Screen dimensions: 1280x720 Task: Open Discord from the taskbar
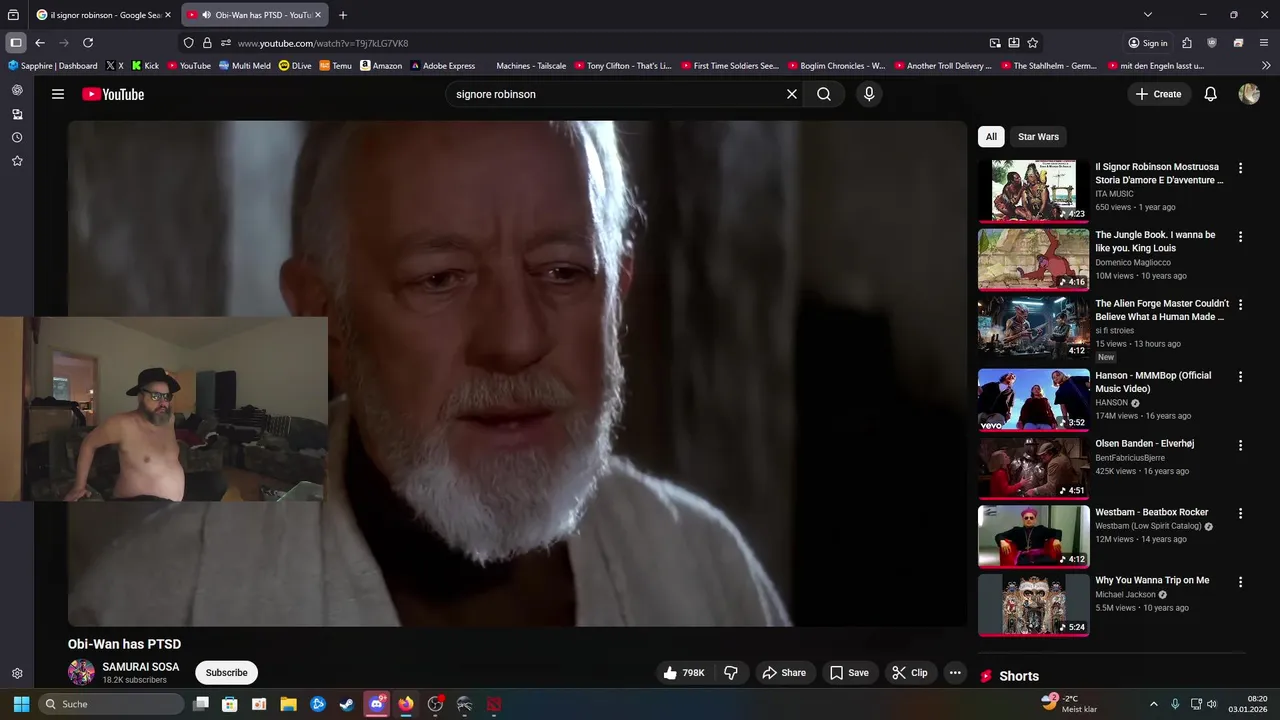(376, 704)
